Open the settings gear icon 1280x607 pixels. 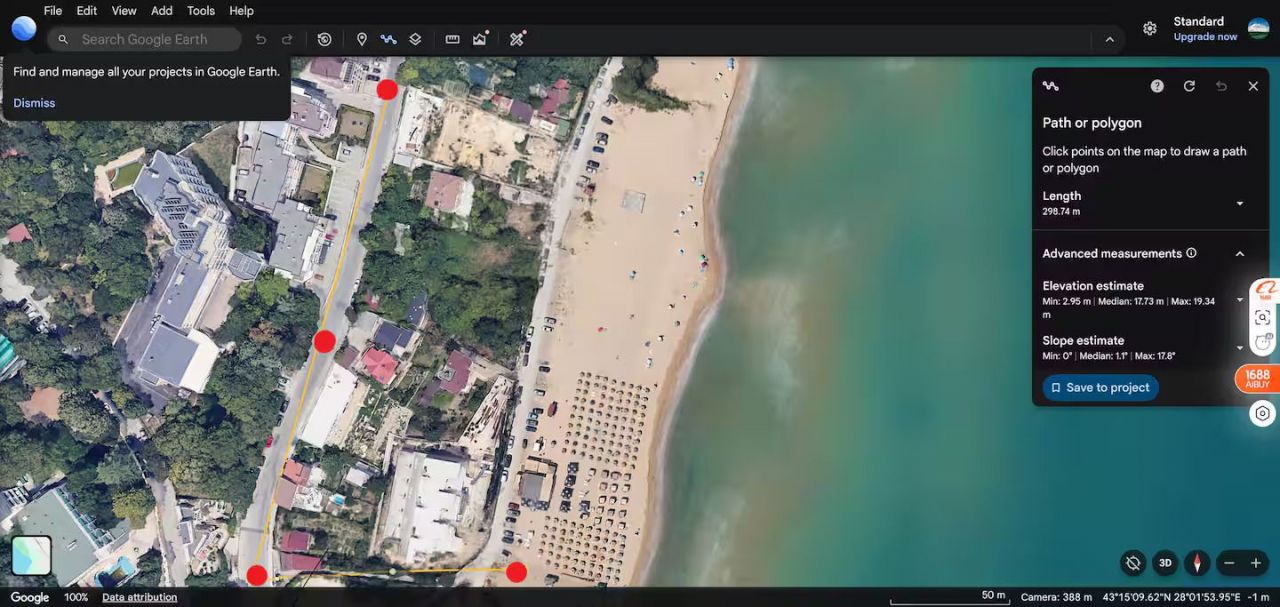(1150, 29)
